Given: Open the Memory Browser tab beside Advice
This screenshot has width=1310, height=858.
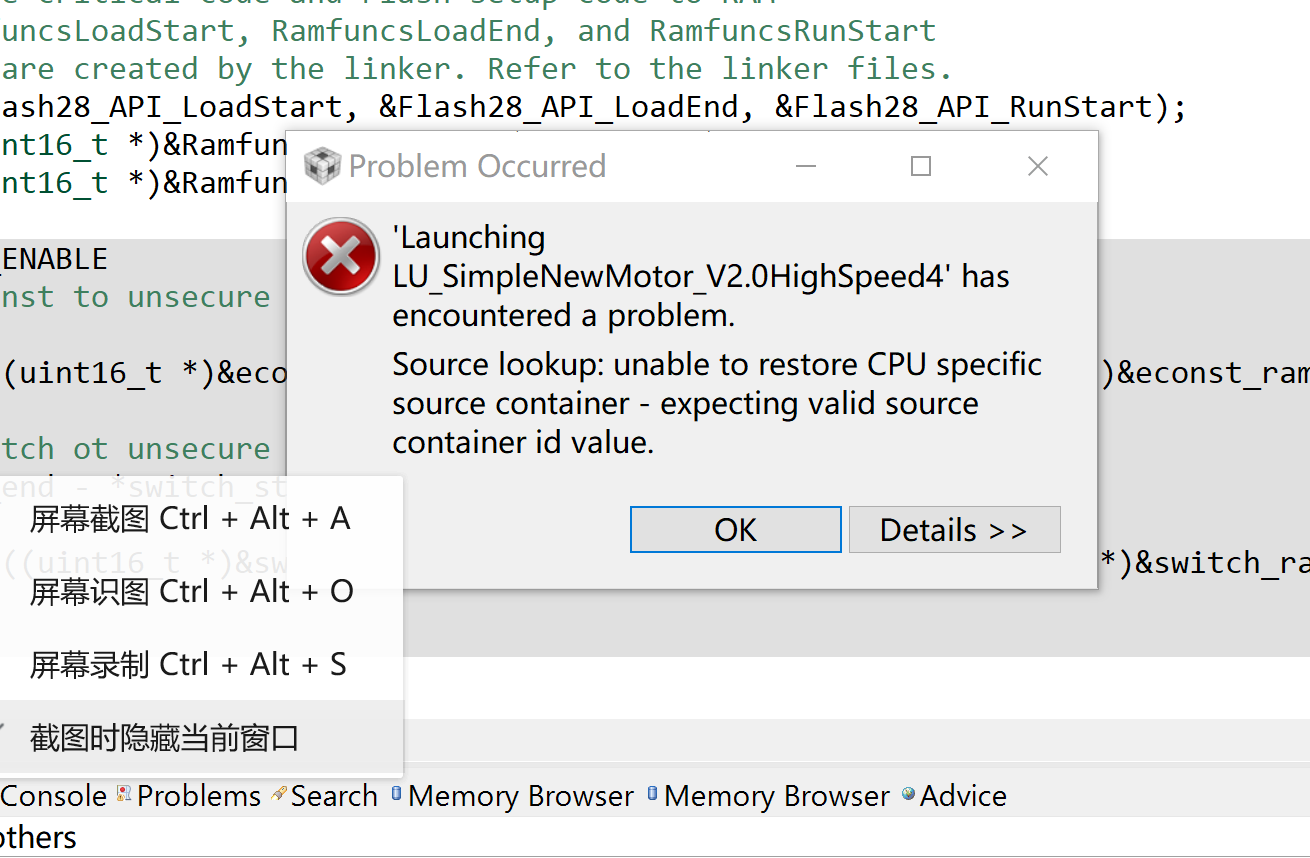Looking at the screenshot, I should (x=776, y=796).
